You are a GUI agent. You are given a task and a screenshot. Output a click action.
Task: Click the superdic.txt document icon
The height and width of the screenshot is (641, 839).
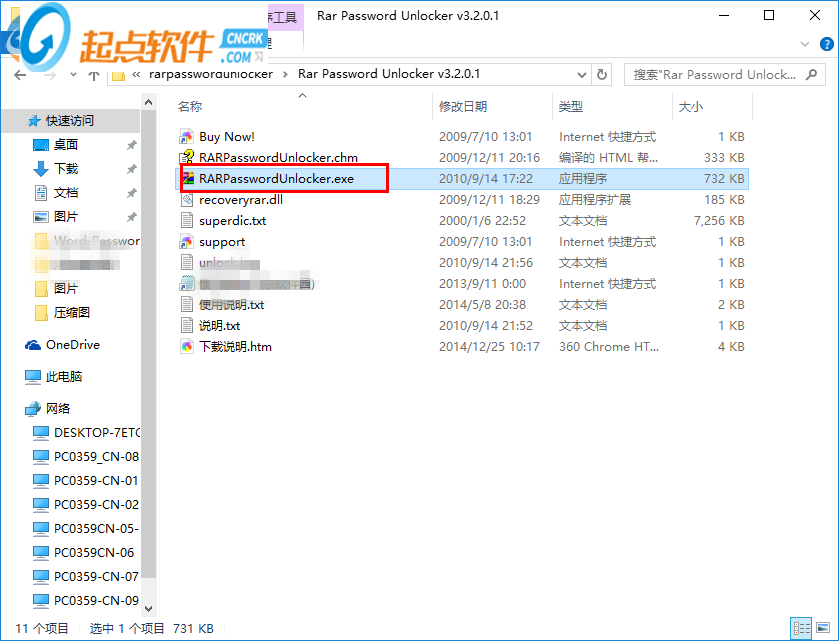point(186,220)
